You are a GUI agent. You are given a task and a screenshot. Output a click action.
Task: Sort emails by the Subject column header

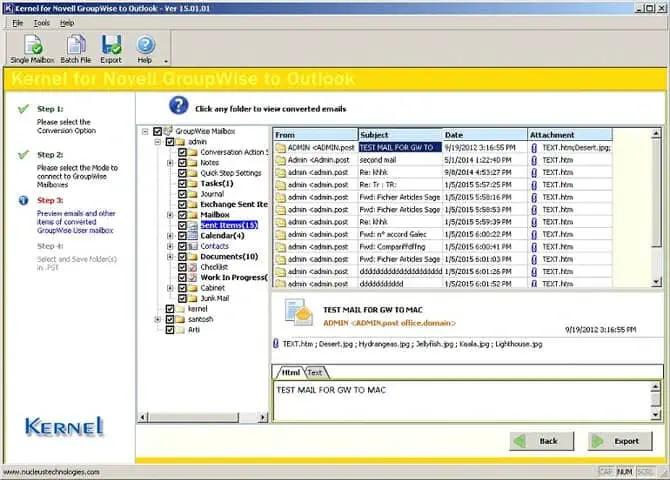[x=400, y=135]
